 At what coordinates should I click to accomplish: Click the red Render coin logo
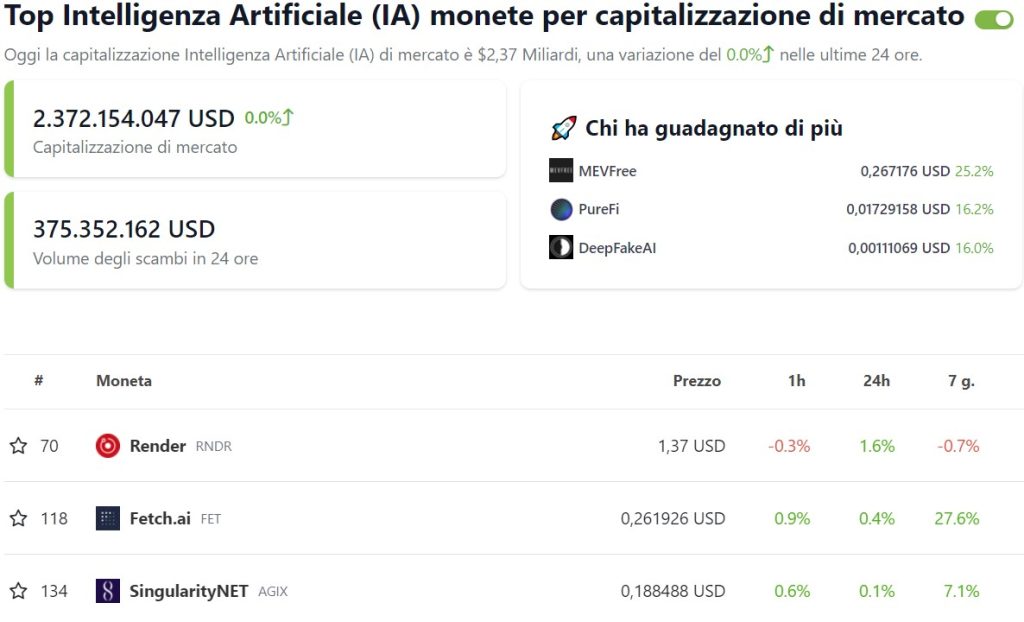(108, 446)
